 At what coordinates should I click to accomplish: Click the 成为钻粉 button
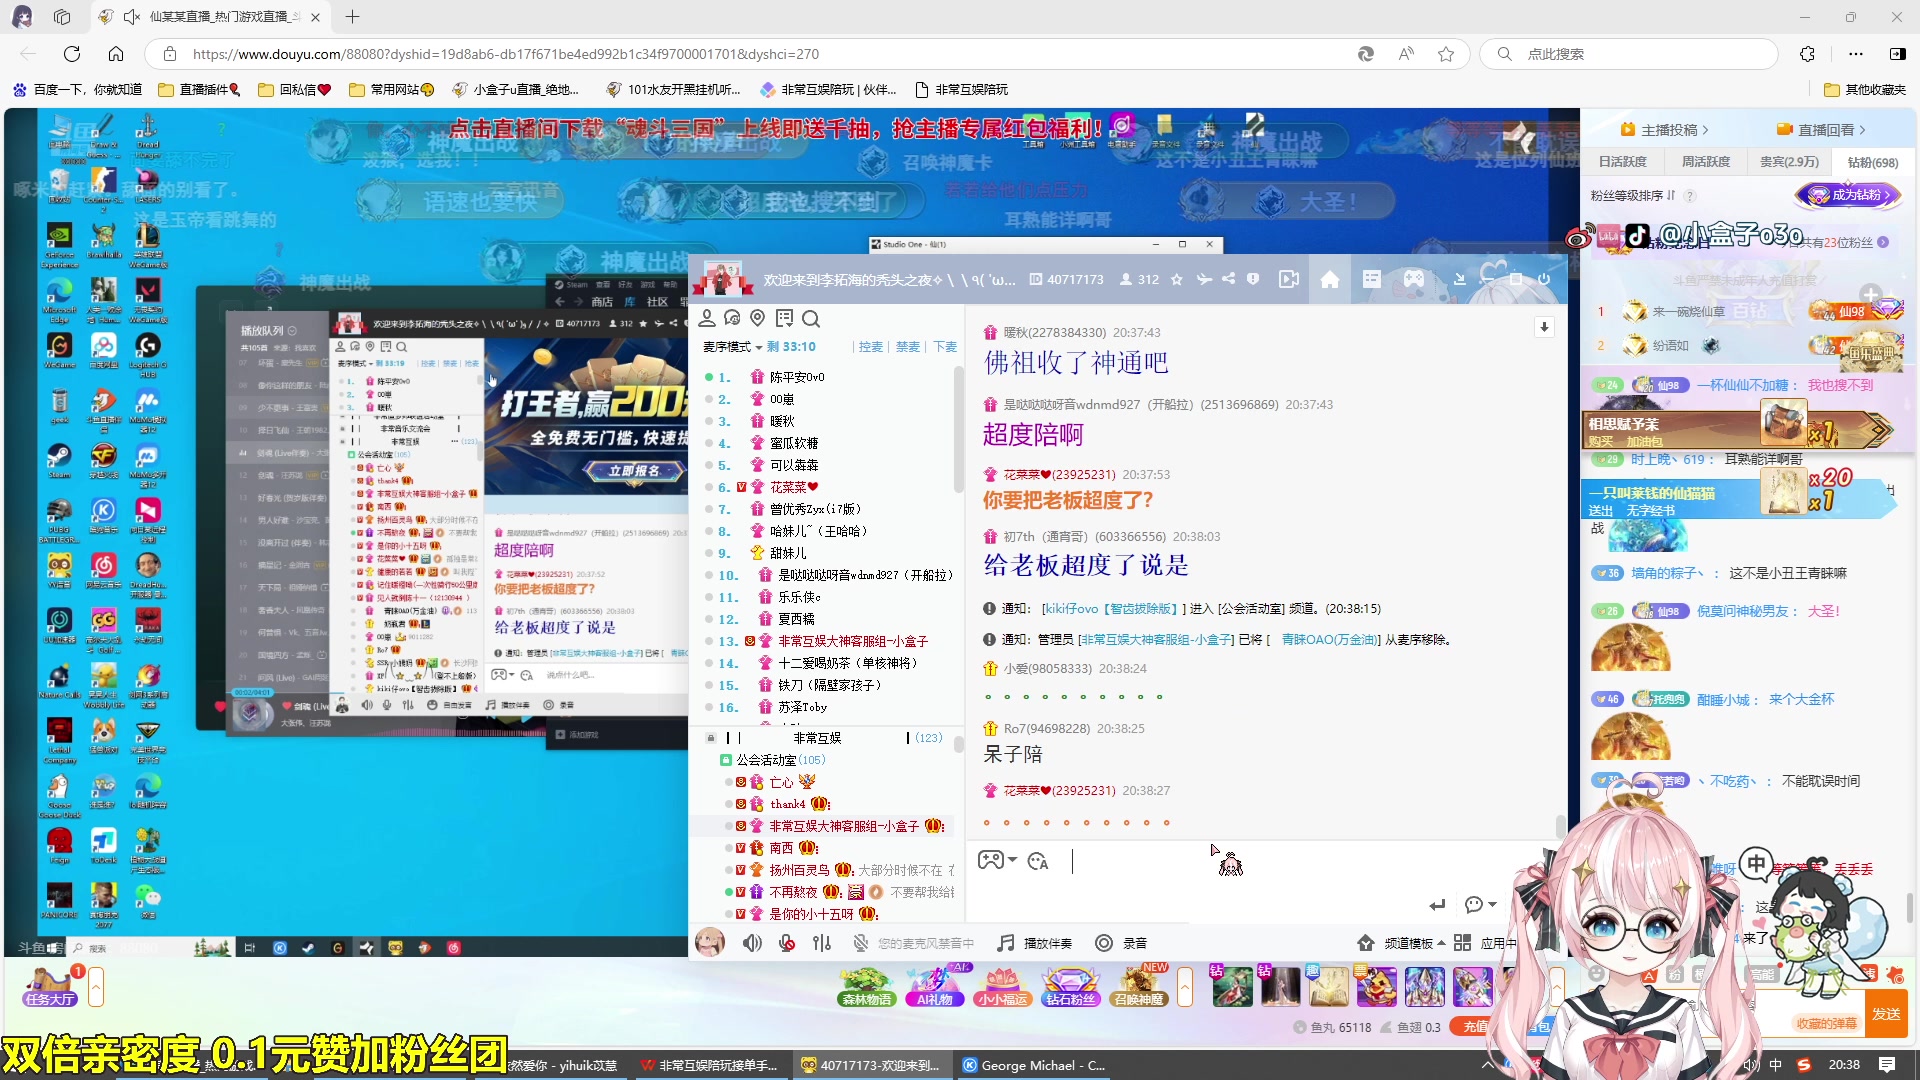point(1848,195)
